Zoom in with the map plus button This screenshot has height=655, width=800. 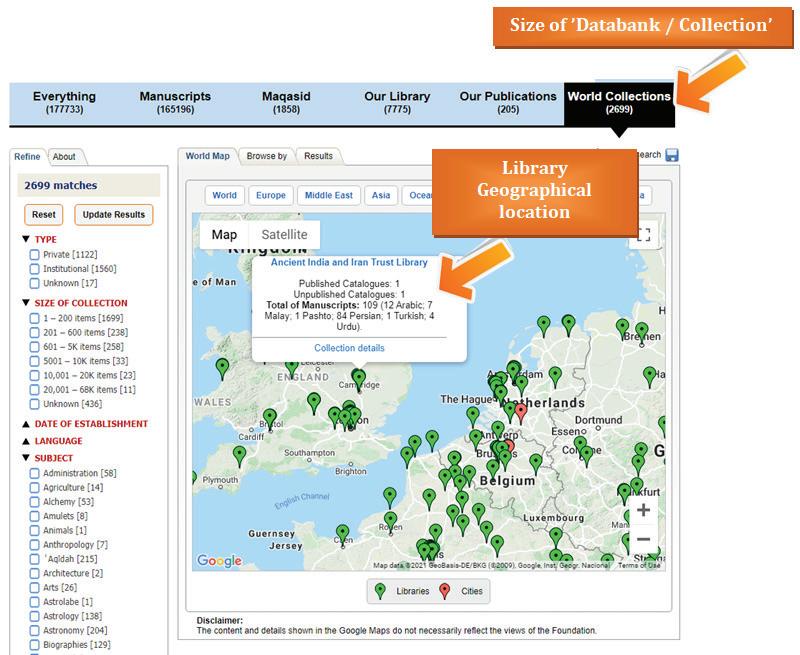pos(643,510)
